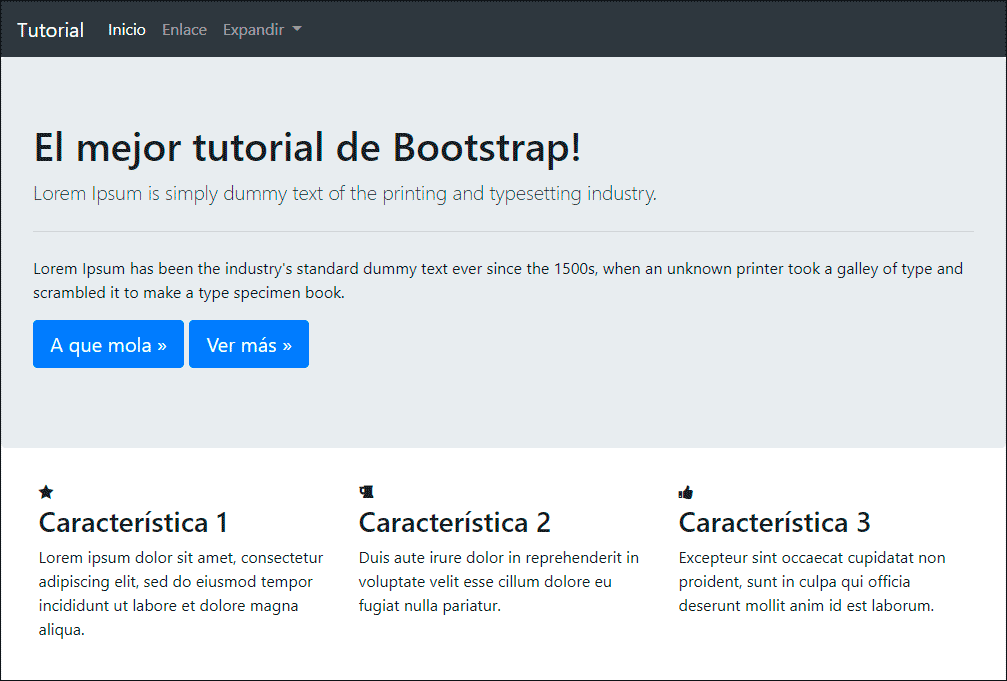1007x681 pixels.
Task: Click the Tutorial brand link
Action: pos(50,30)
